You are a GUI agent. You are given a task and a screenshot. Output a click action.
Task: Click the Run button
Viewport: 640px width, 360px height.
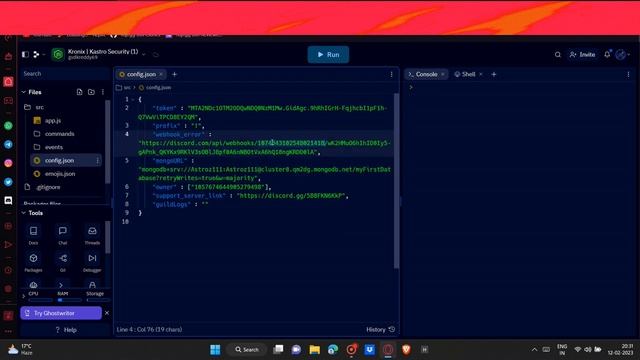[x=328, y=55]
